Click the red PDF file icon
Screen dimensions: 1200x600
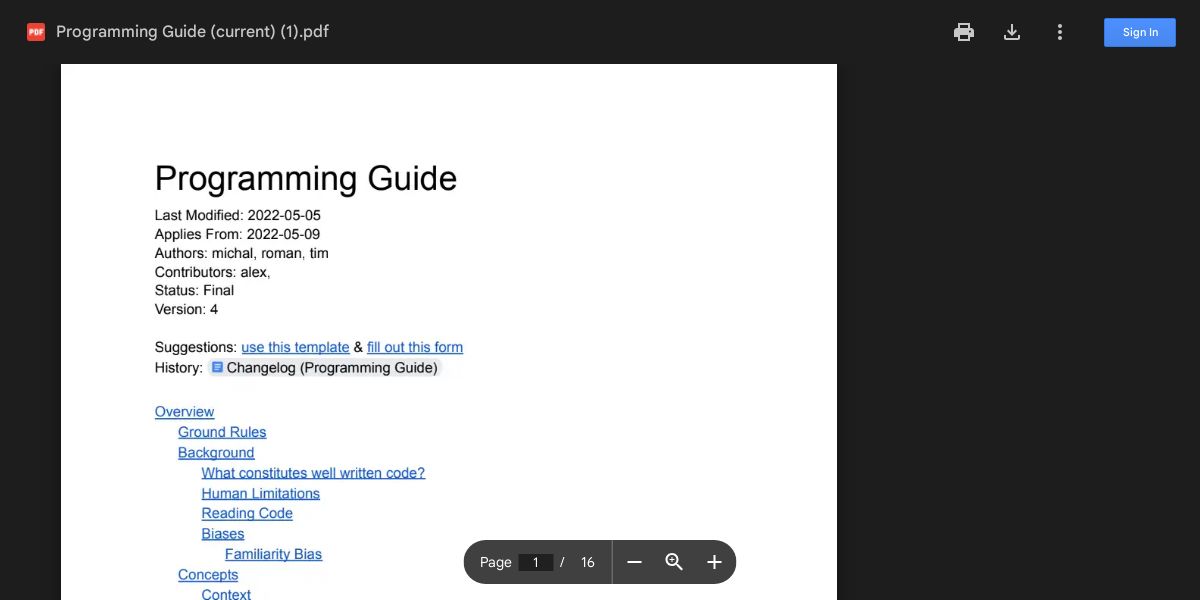tap(36, 32)
